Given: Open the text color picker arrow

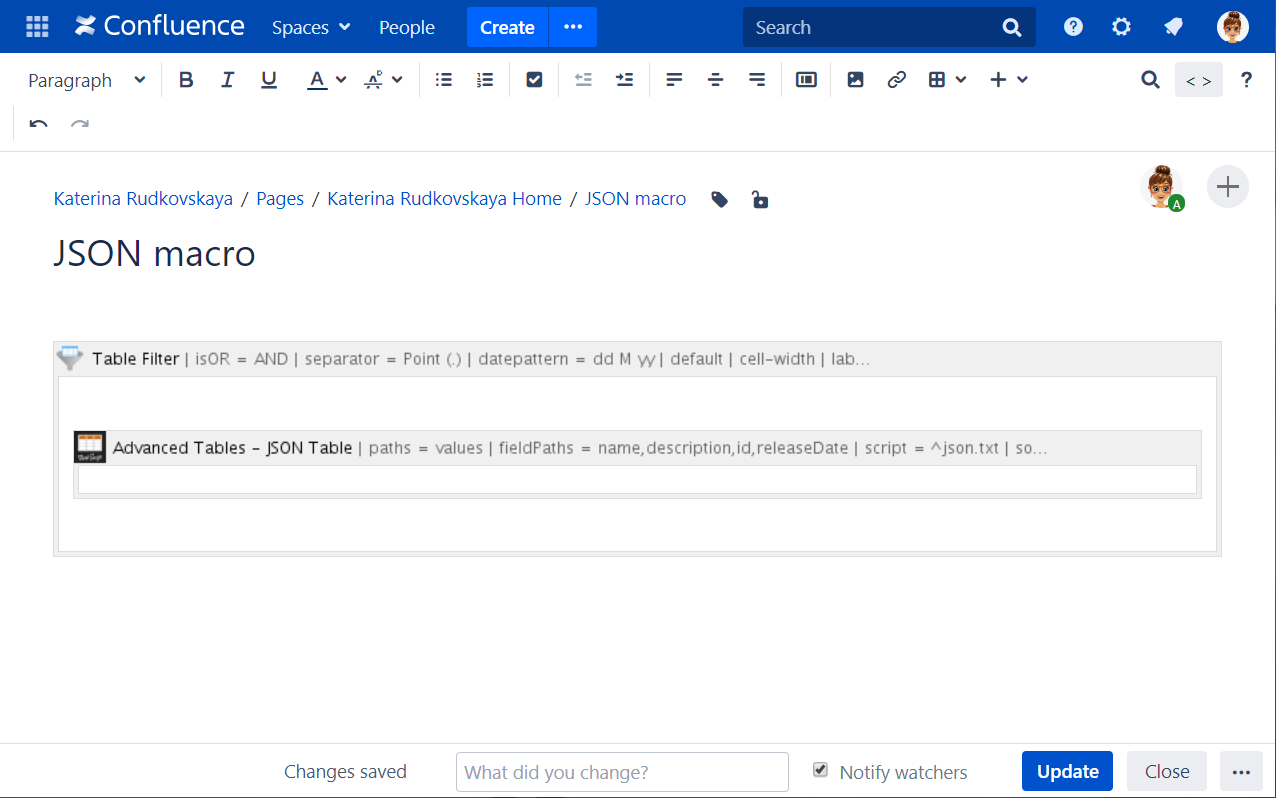Looking at the screenshot, I should (341, 80).
